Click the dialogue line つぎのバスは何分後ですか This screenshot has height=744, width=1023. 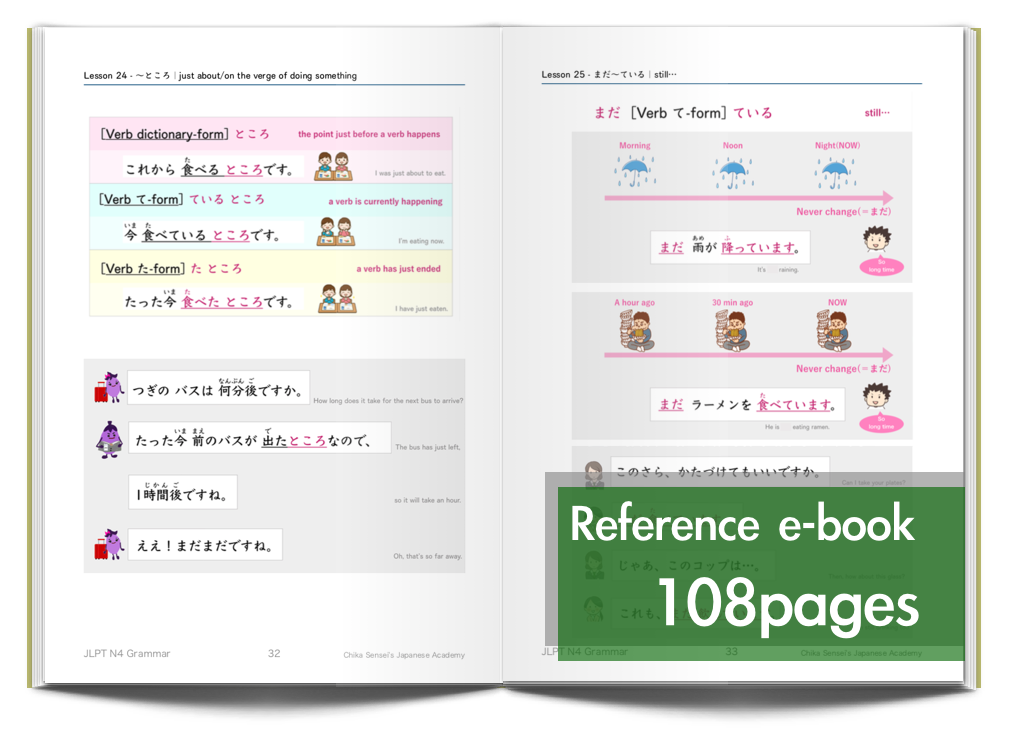(x=219, y=388)
